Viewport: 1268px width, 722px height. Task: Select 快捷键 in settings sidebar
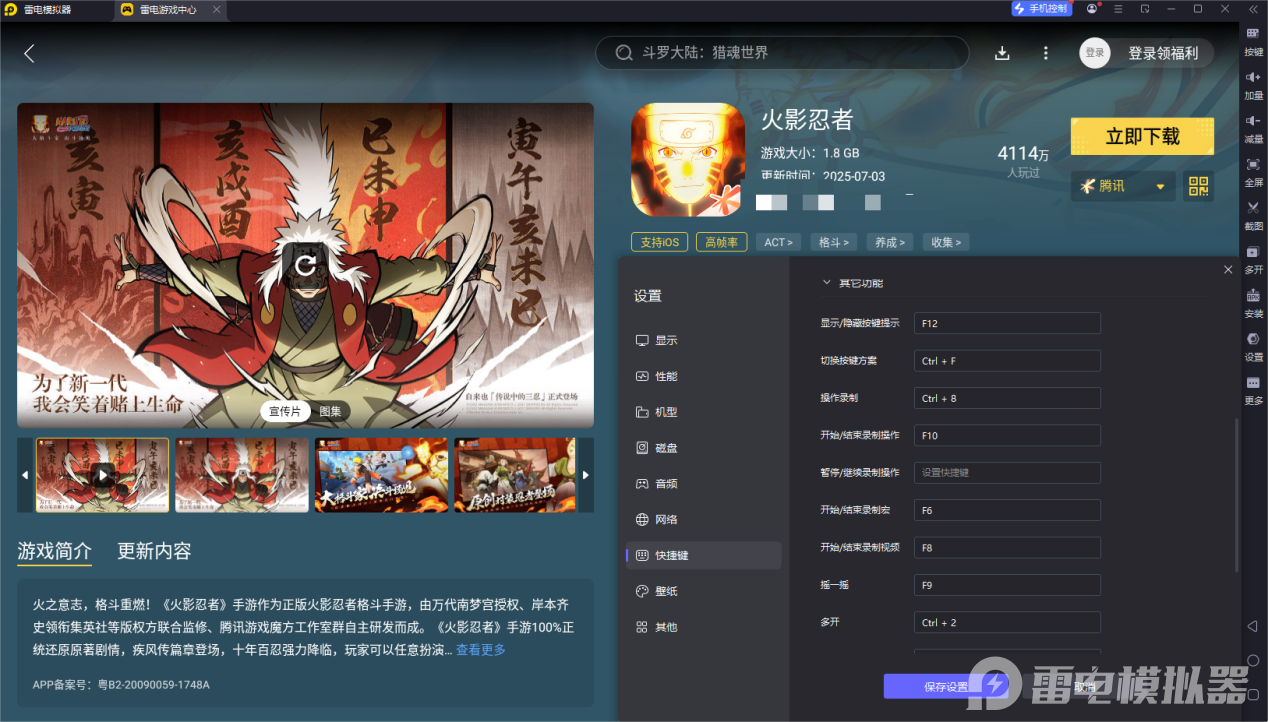click(x=703, y=555)
